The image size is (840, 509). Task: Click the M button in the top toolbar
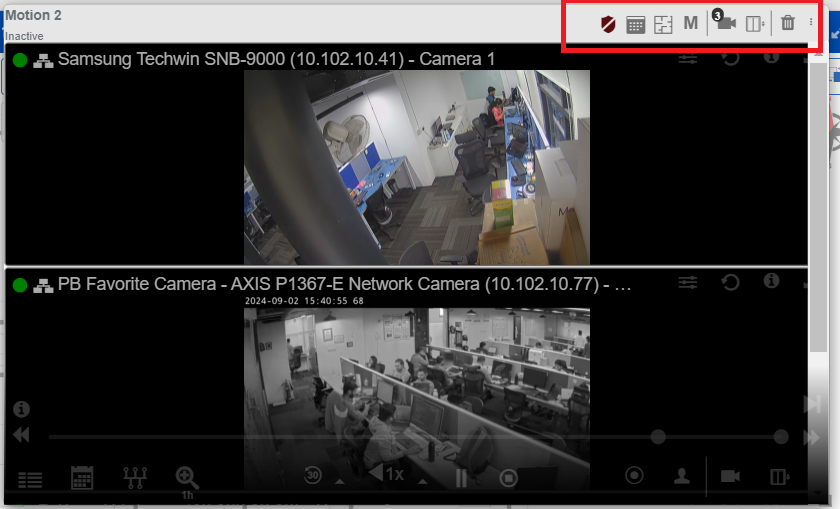pyautogui.click(x=690, y=24)
